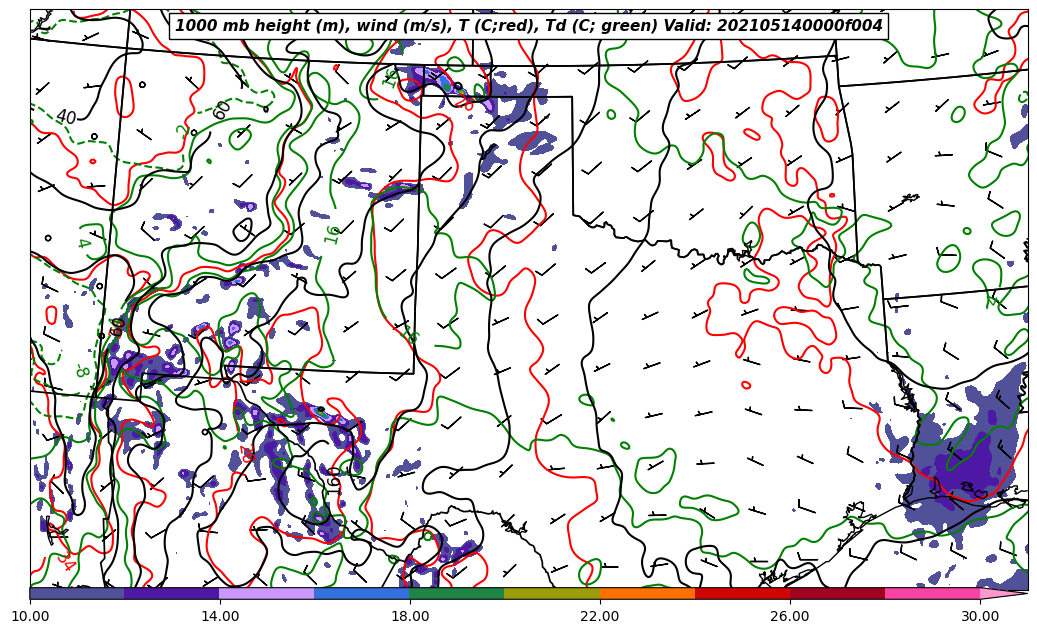
Task: Click the black 40 height contour label
Action: [x=66, y=117]
